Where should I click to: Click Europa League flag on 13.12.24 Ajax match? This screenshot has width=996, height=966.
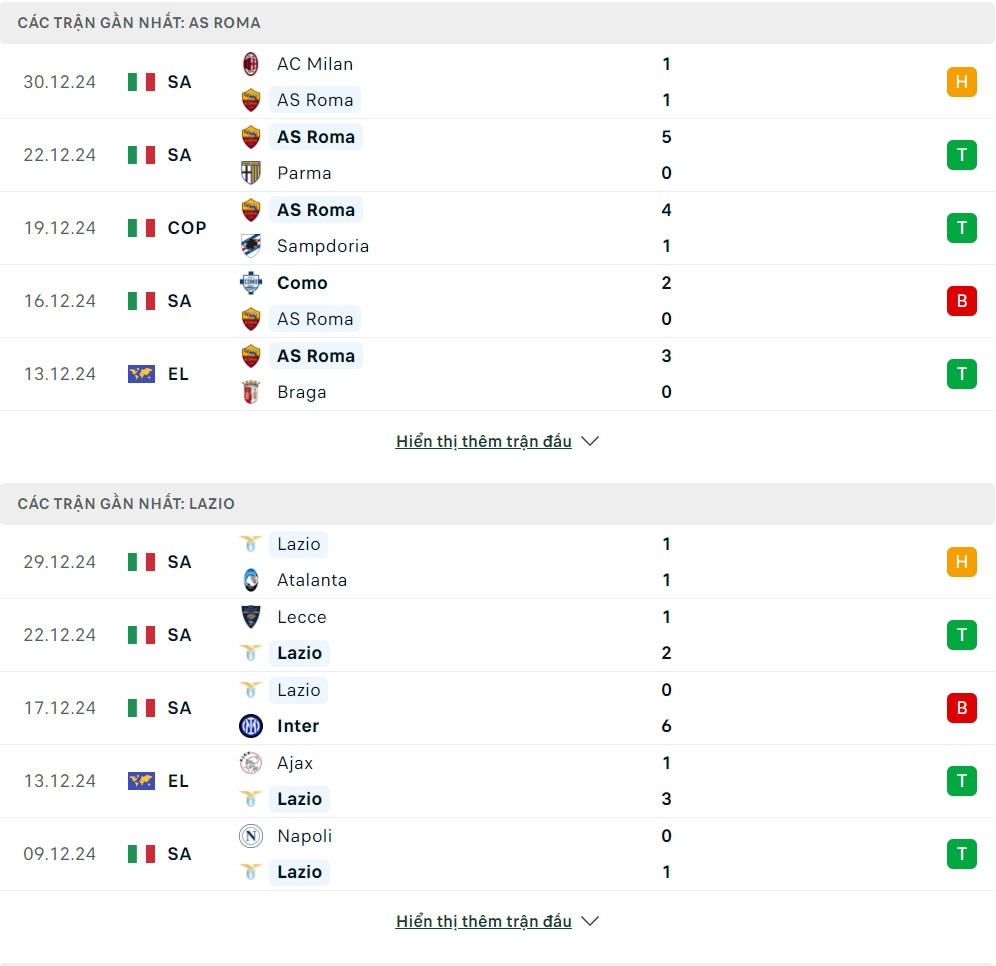pyautogui.click(x=141, y=781)
